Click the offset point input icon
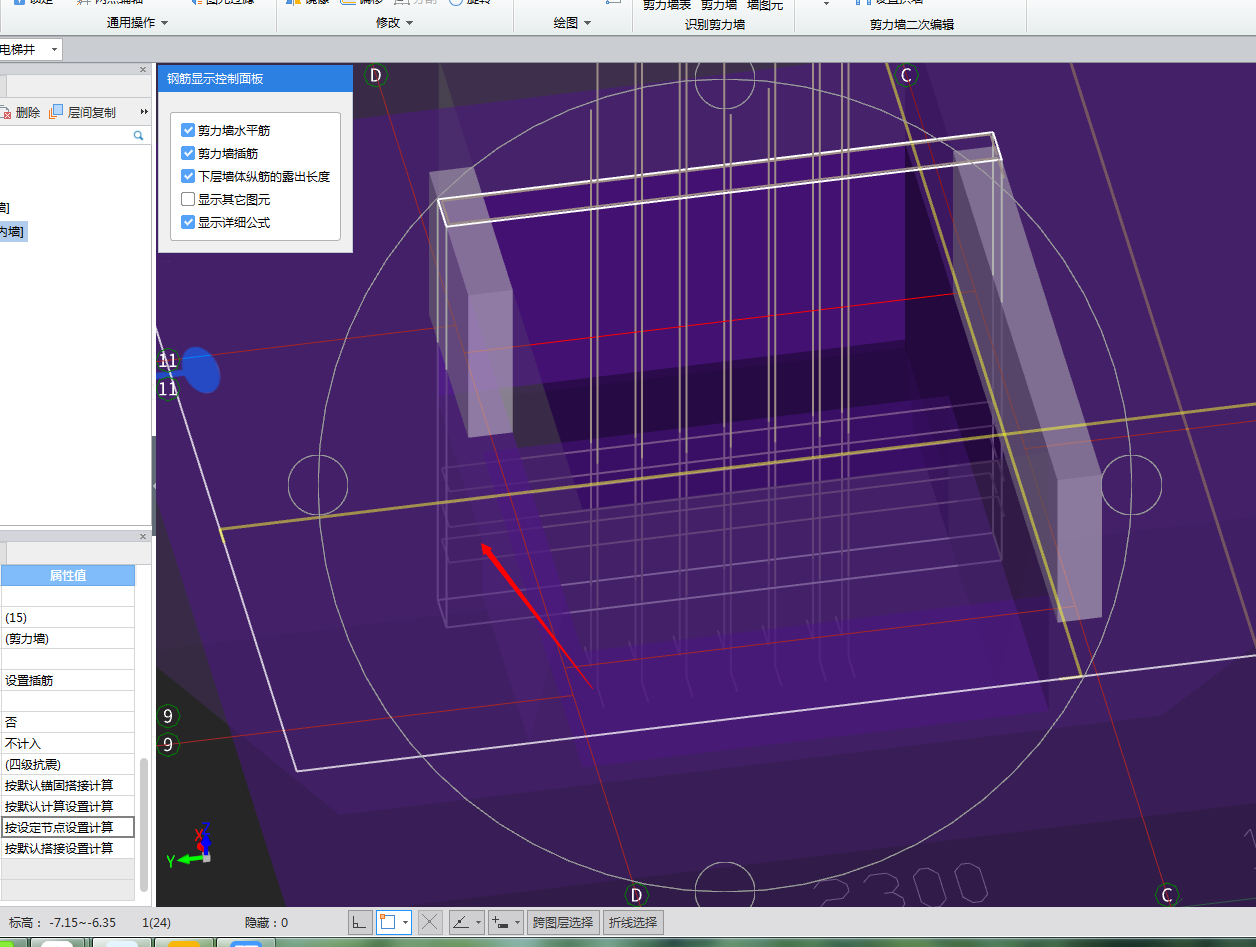1256x947 pixels. (499, 922)
